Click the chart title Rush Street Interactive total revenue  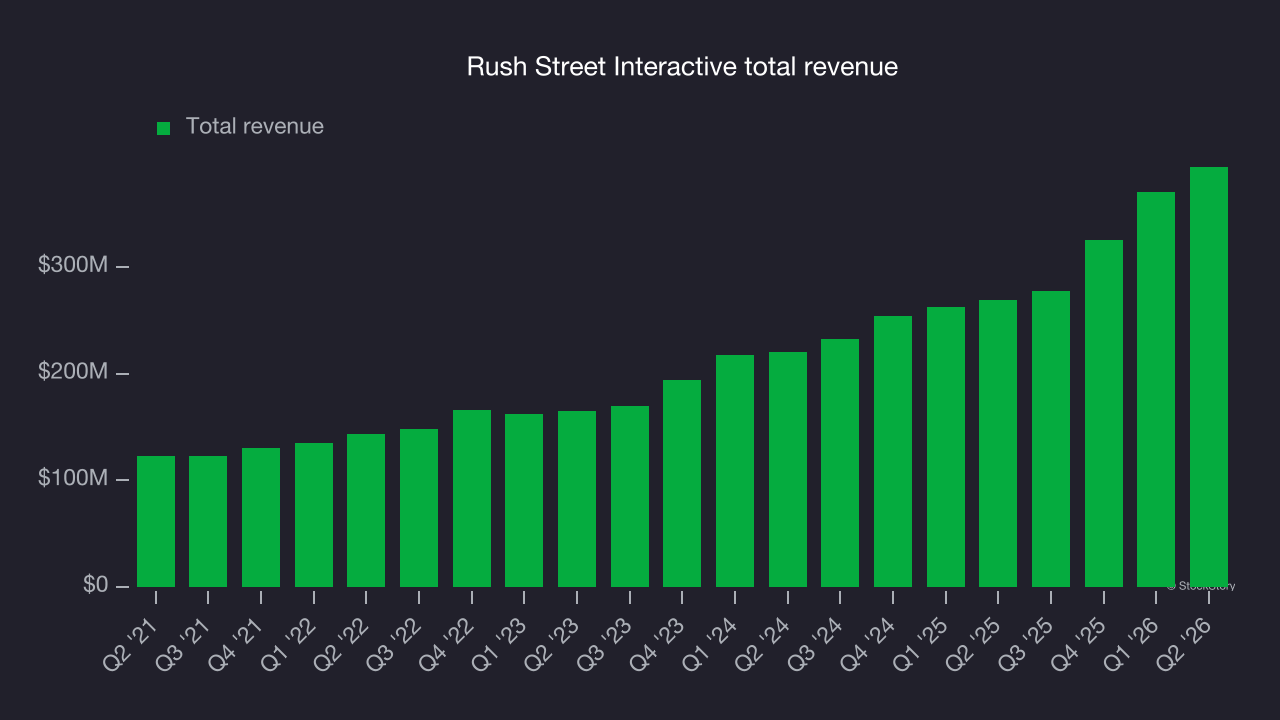(x=682, y=67)
